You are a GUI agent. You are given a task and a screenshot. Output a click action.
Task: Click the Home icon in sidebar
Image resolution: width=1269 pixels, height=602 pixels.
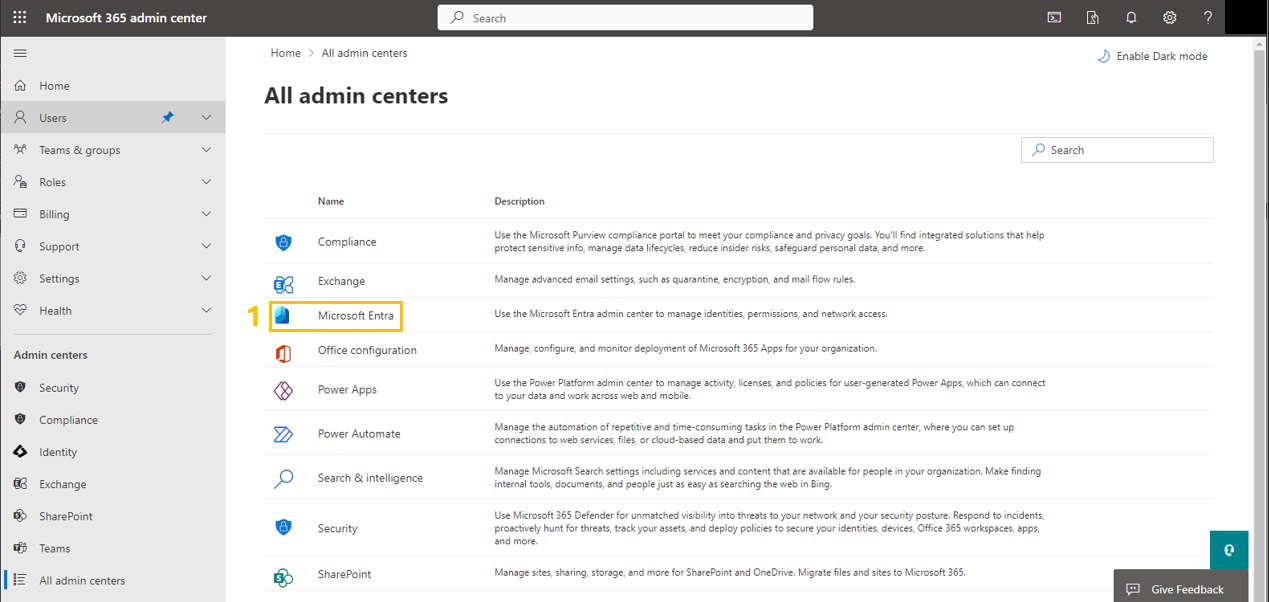(20, 86)
